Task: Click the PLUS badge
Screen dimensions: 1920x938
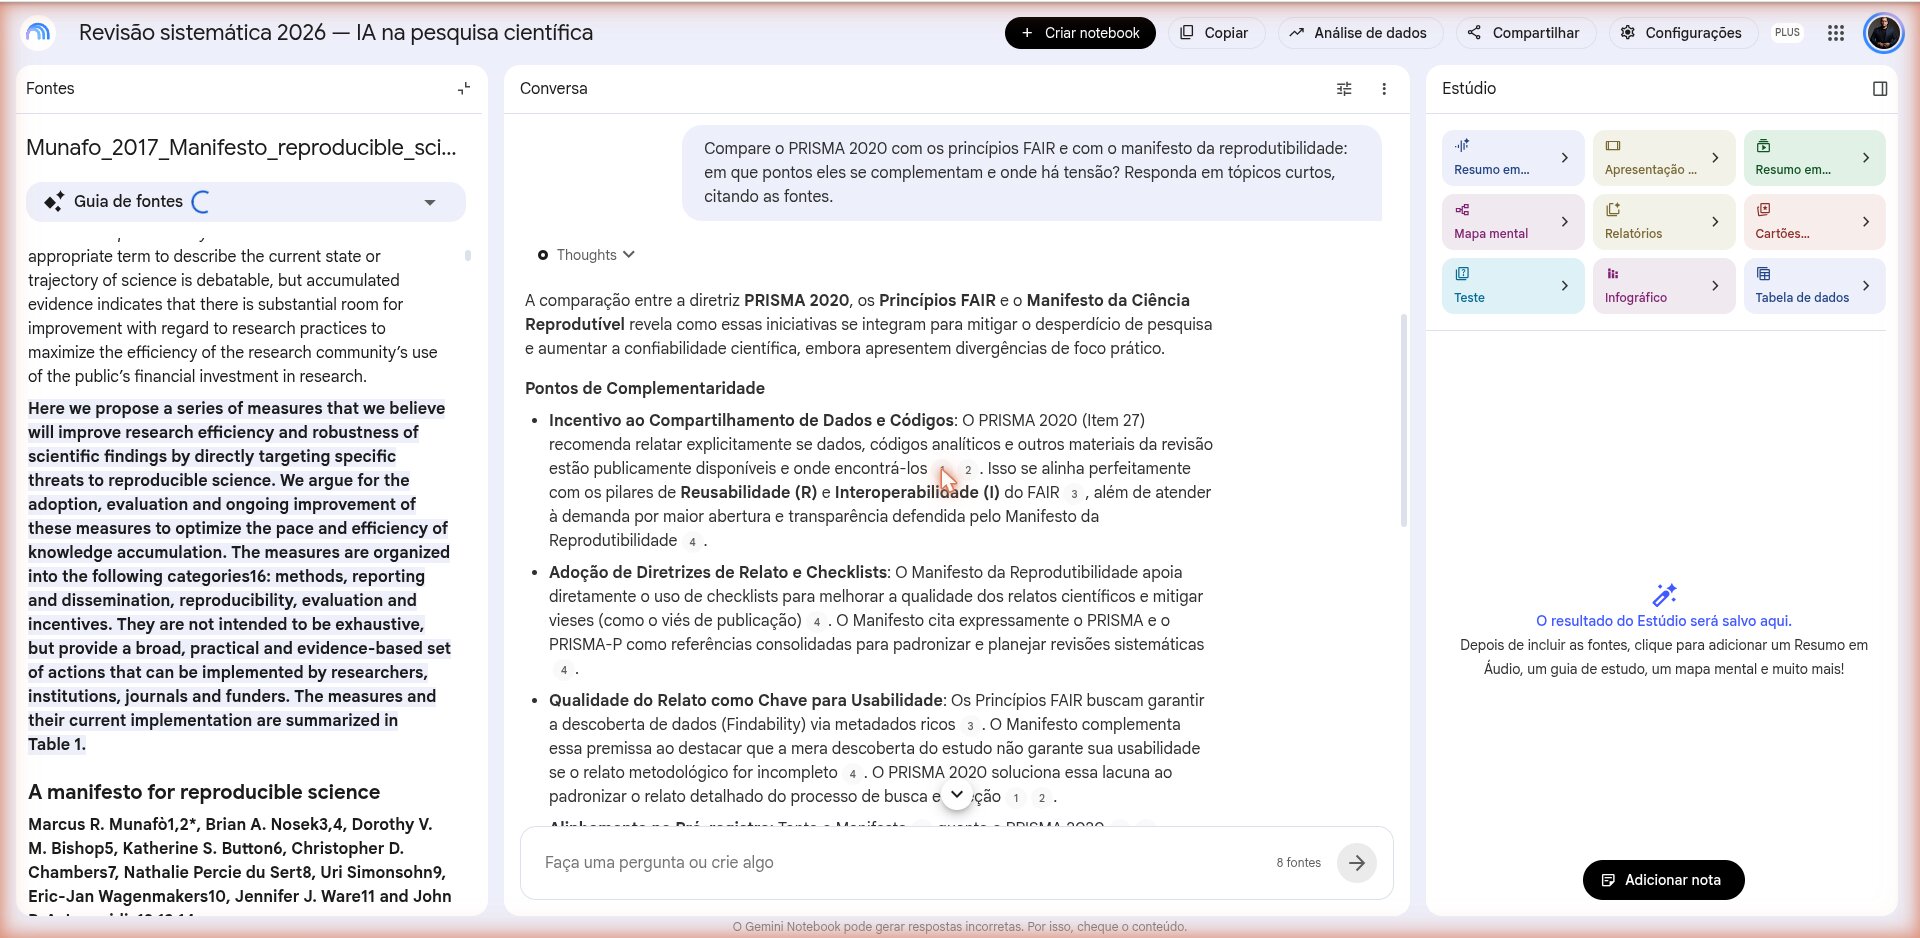Action: click(1787, 33)
